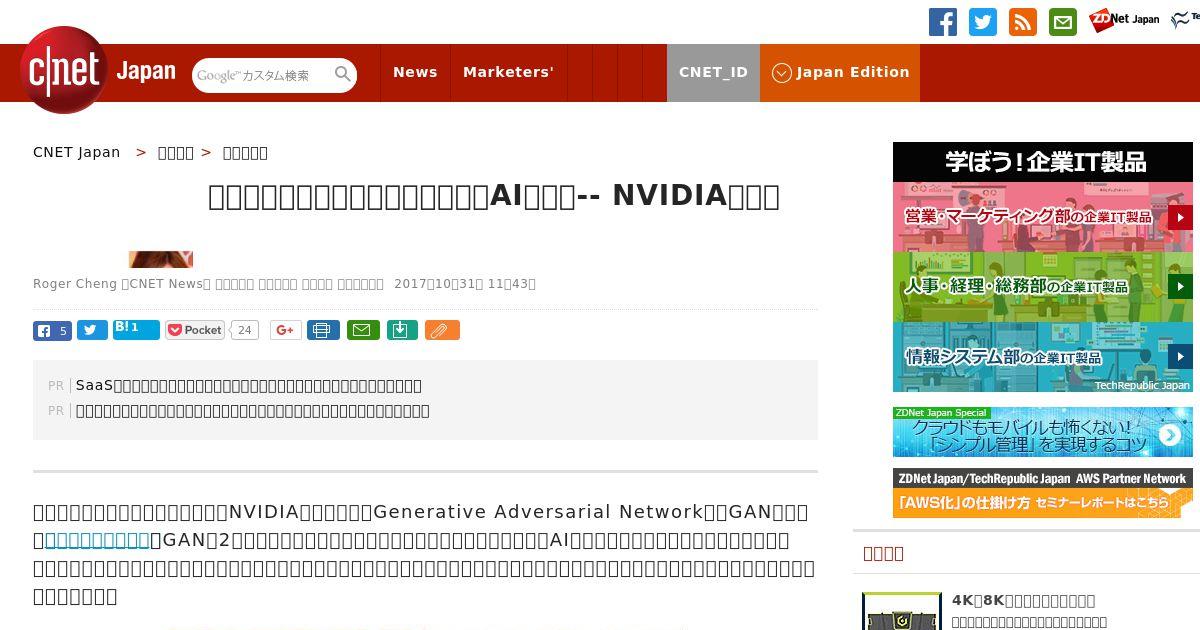The width and height of the screenshot is (1200, 630).
Task: Click the author photo thumbnail
Action: (x=161, y=259)
